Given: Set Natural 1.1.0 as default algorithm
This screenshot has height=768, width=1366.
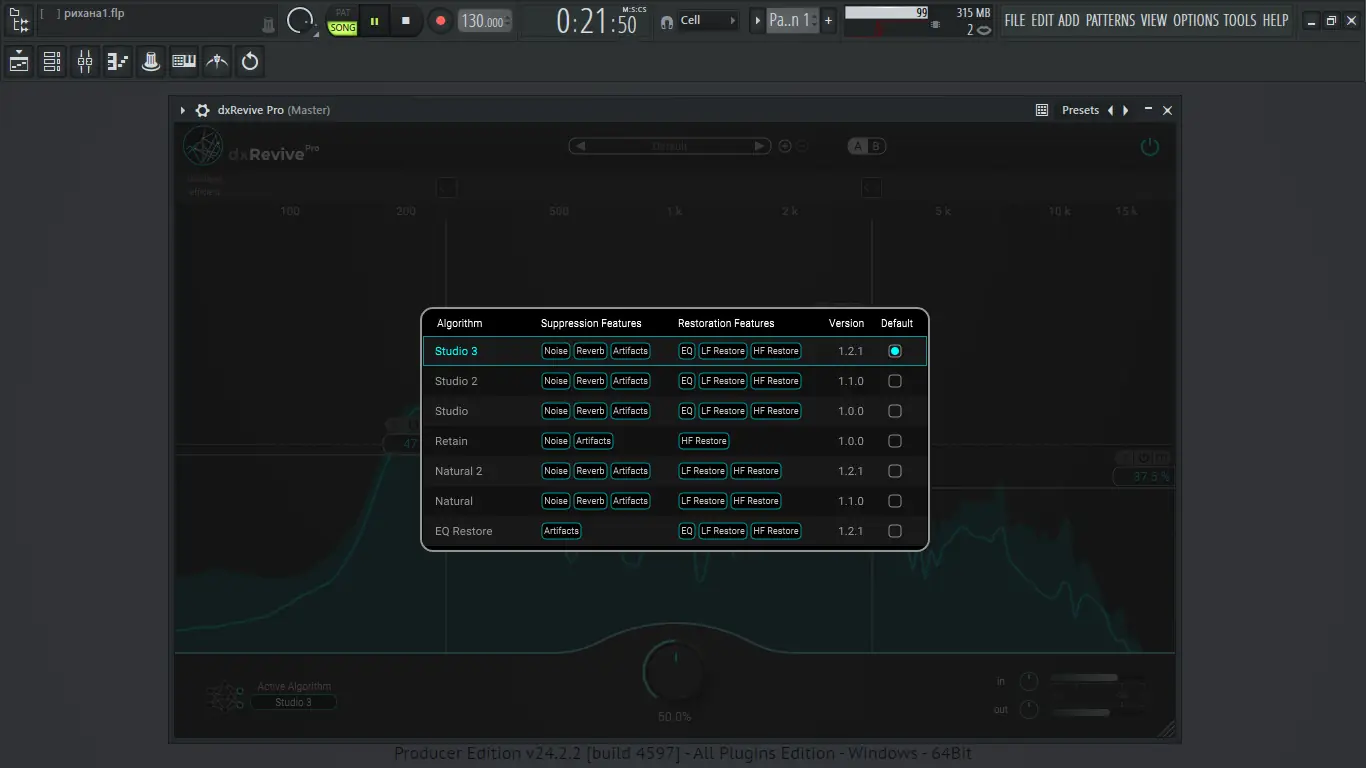Looking at the screenshot, I should (x=895, y=501).
